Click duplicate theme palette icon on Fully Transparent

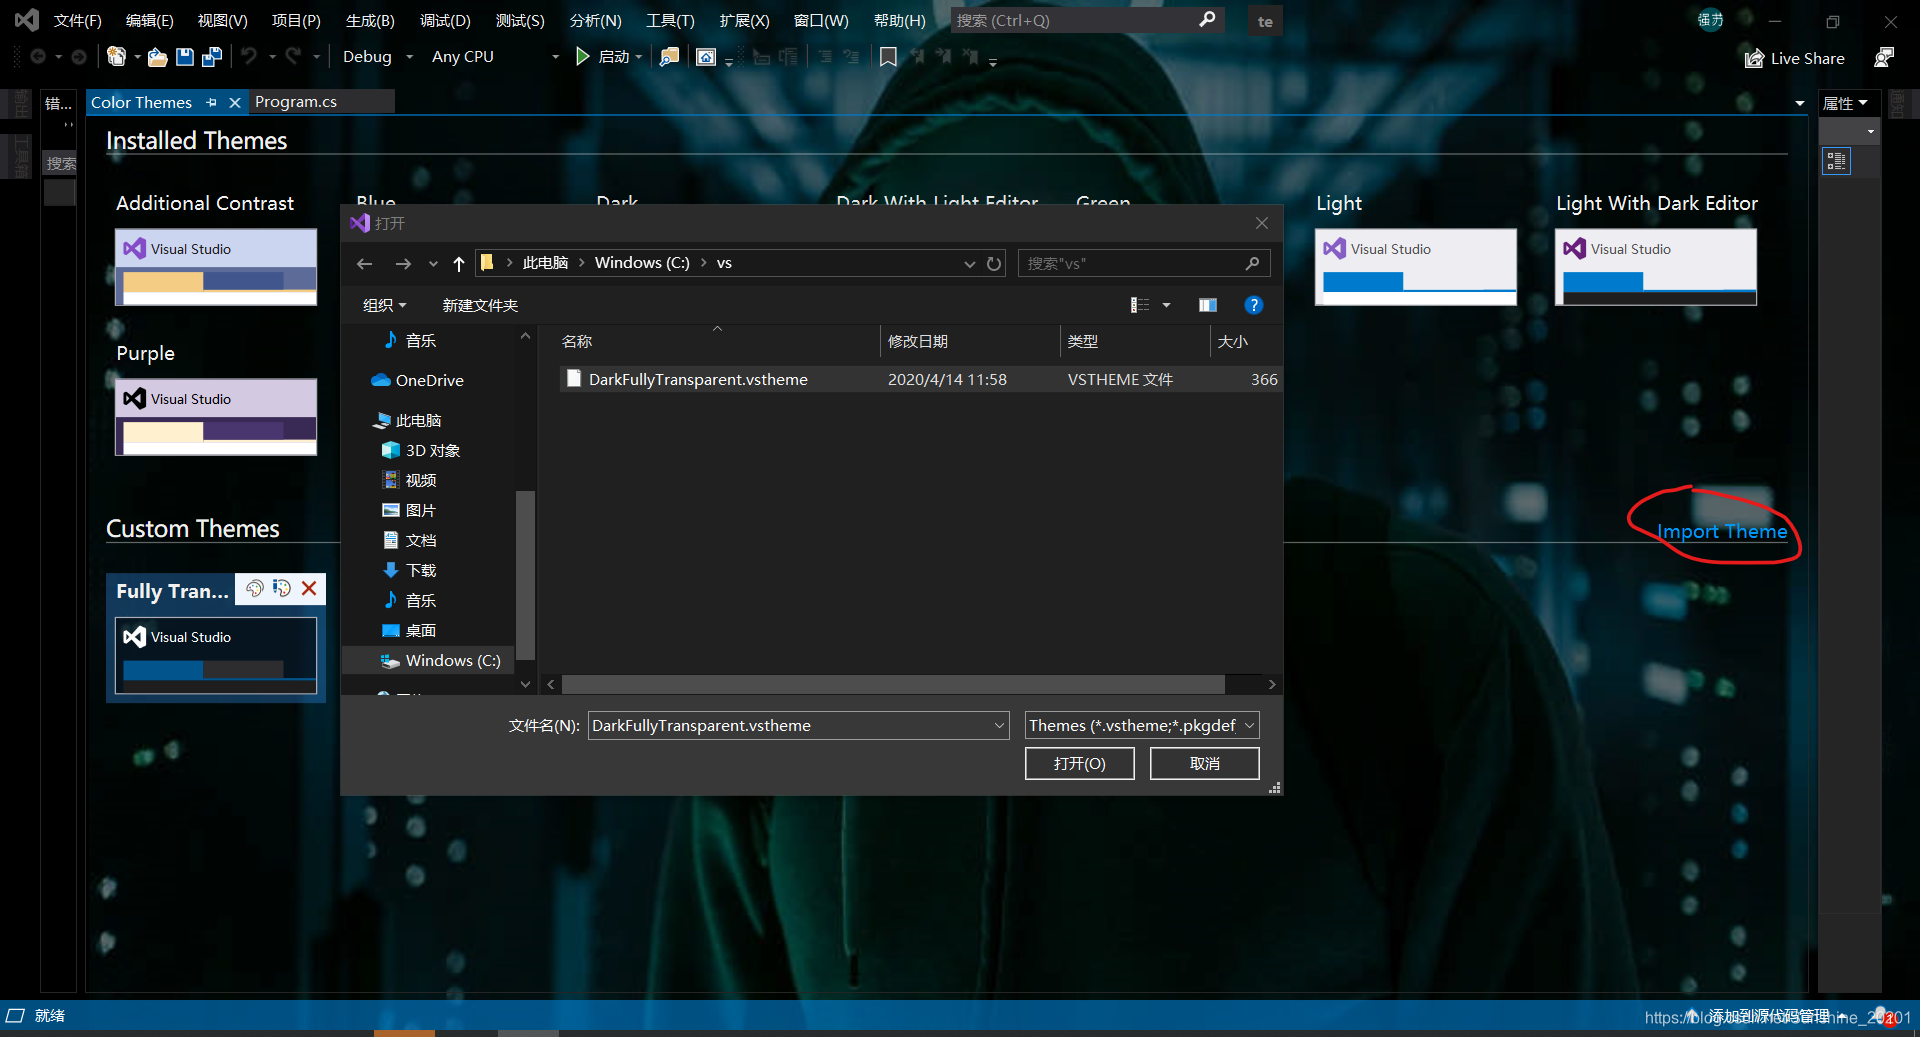255,589
